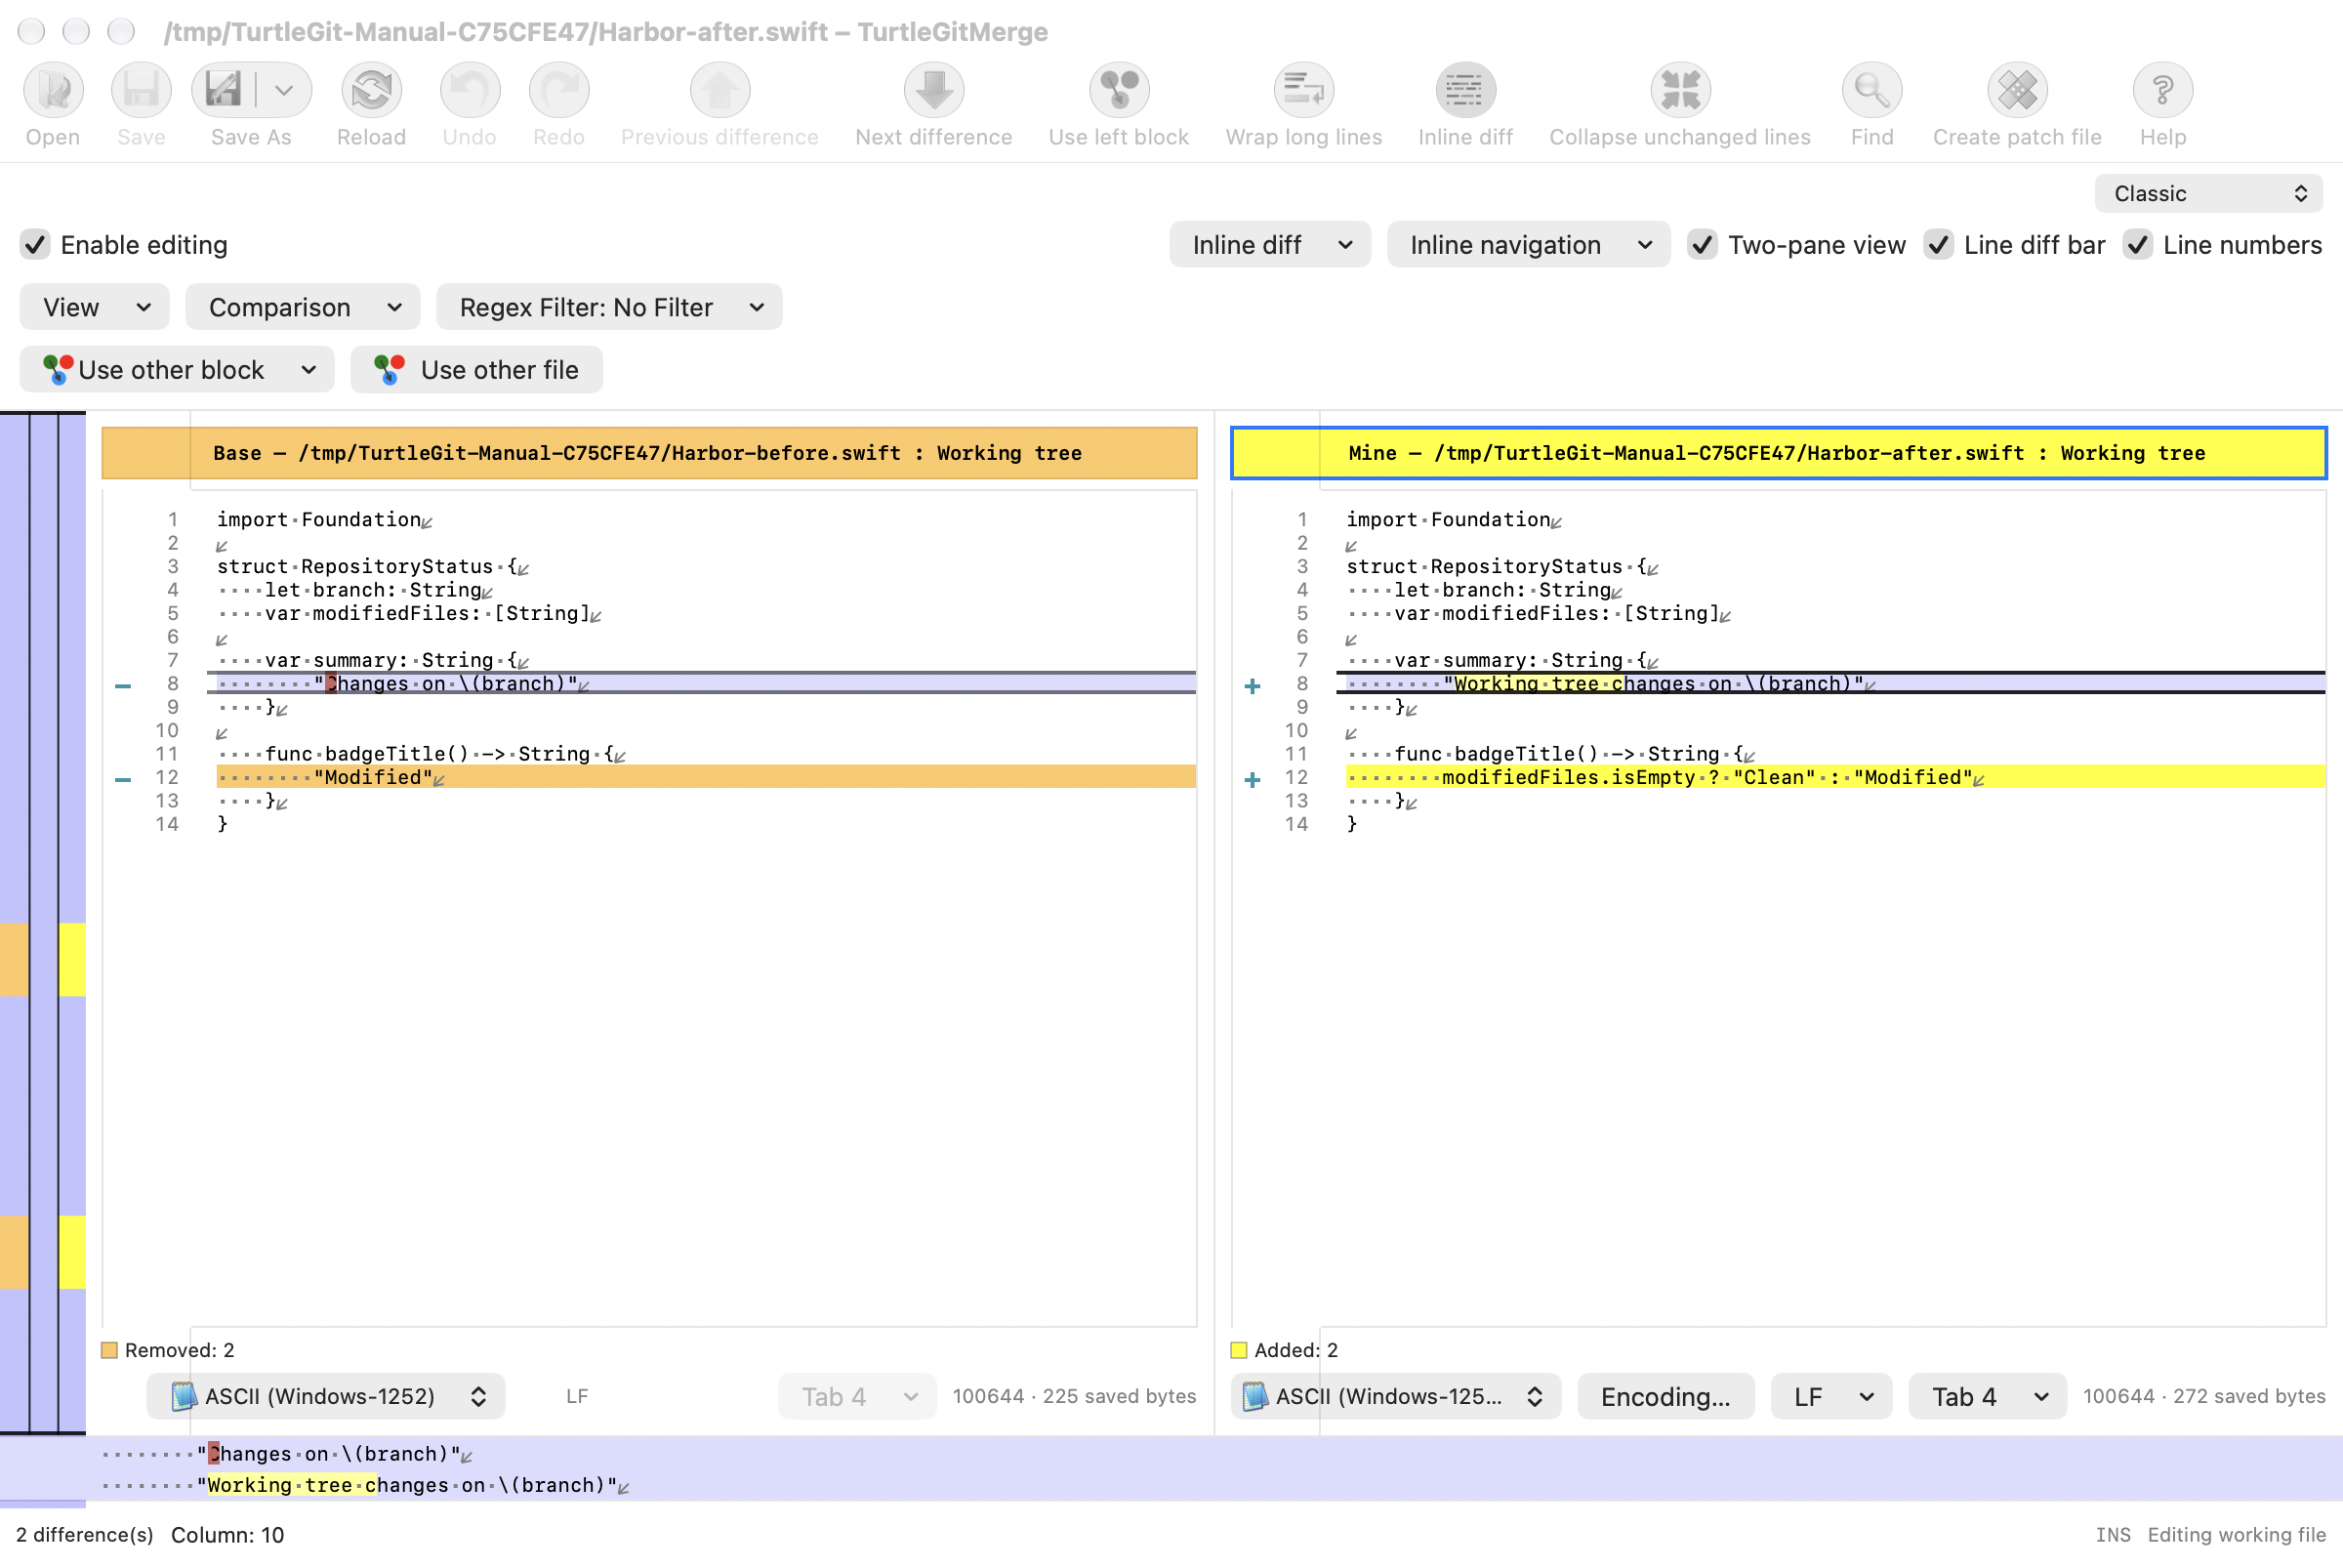The image size is (2343, 1568).
Task: Click the Inline diff toolbar icon
Action: point(1465,90)
